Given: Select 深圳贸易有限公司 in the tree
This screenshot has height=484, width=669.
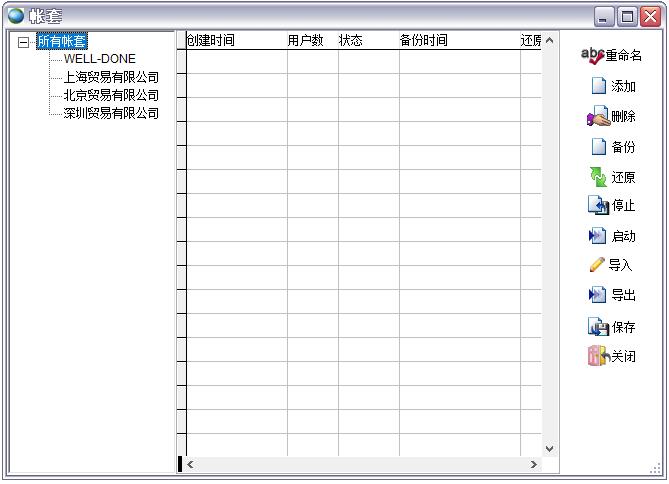Looking at the screenshot, I should (x=111, y=113).
